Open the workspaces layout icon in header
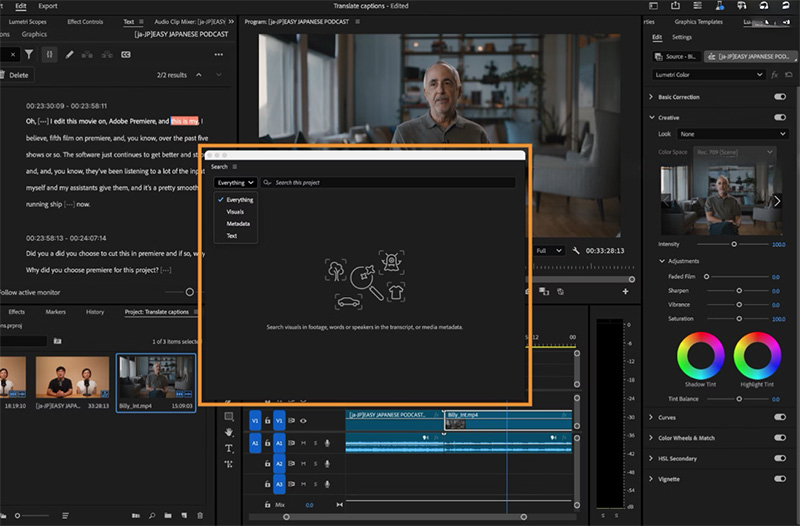The width and height of the screenshot is (800, 526). [x=653, y=6]
